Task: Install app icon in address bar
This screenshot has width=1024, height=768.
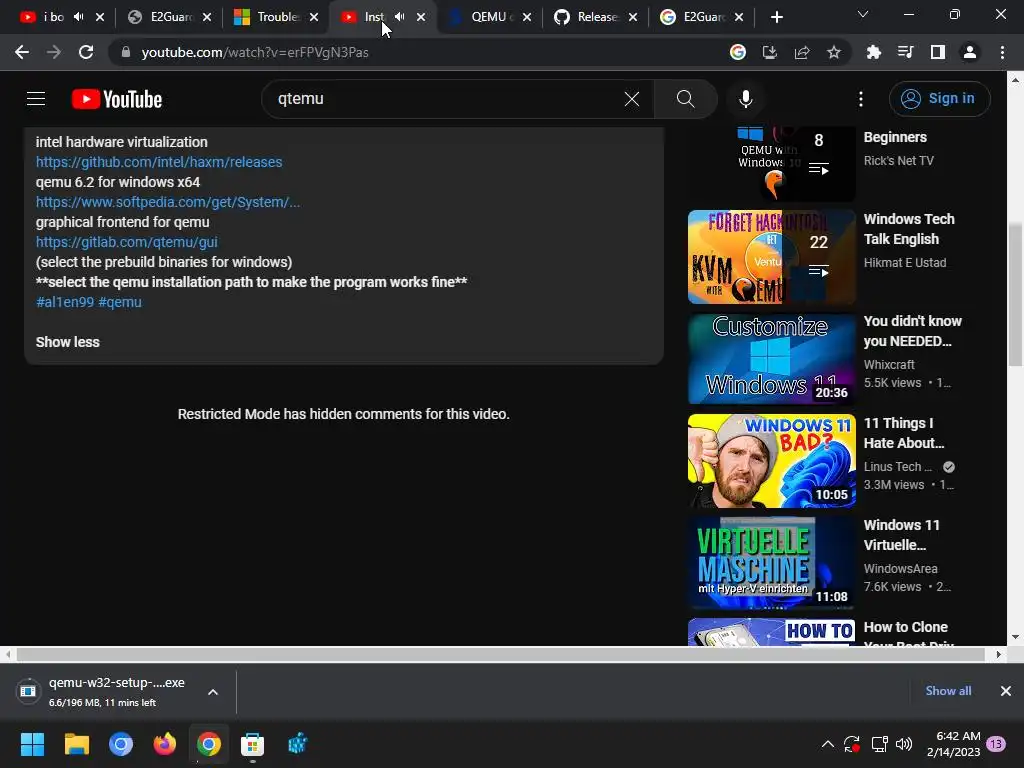Action: (769, 52)
